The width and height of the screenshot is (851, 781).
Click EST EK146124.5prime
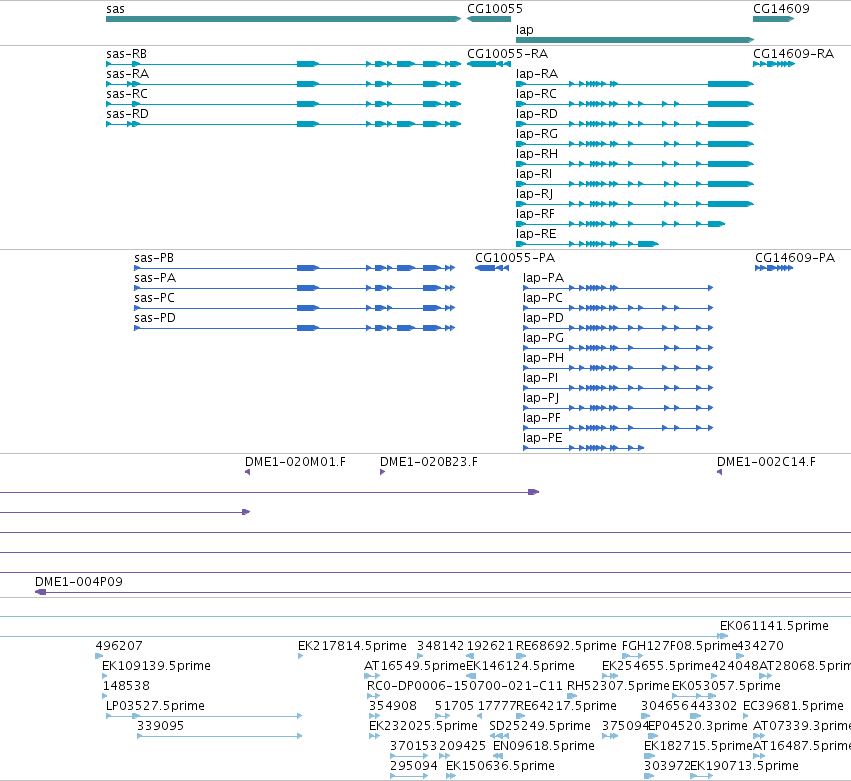pyautogui.click(x=520, y=666)
